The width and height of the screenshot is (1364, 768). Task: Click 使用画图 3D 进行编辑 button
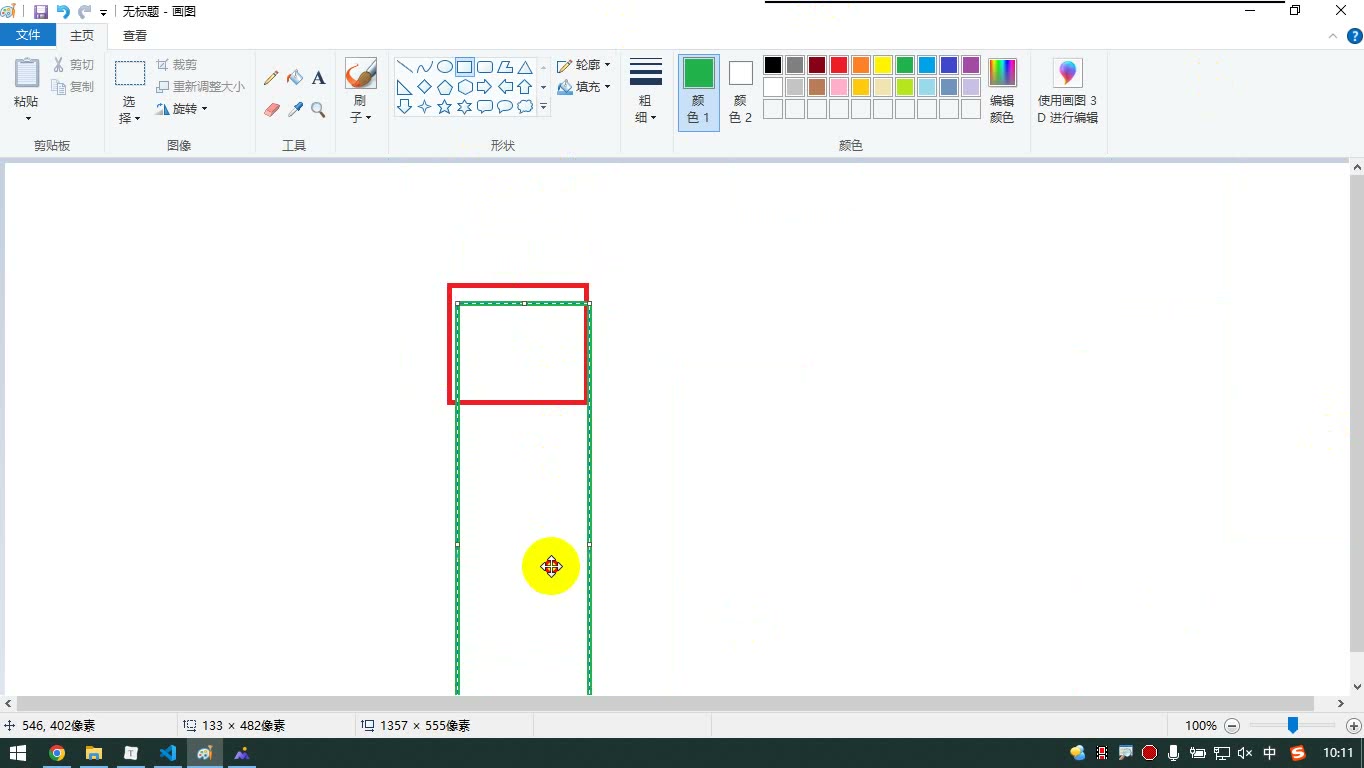[x=1068, y=91]
